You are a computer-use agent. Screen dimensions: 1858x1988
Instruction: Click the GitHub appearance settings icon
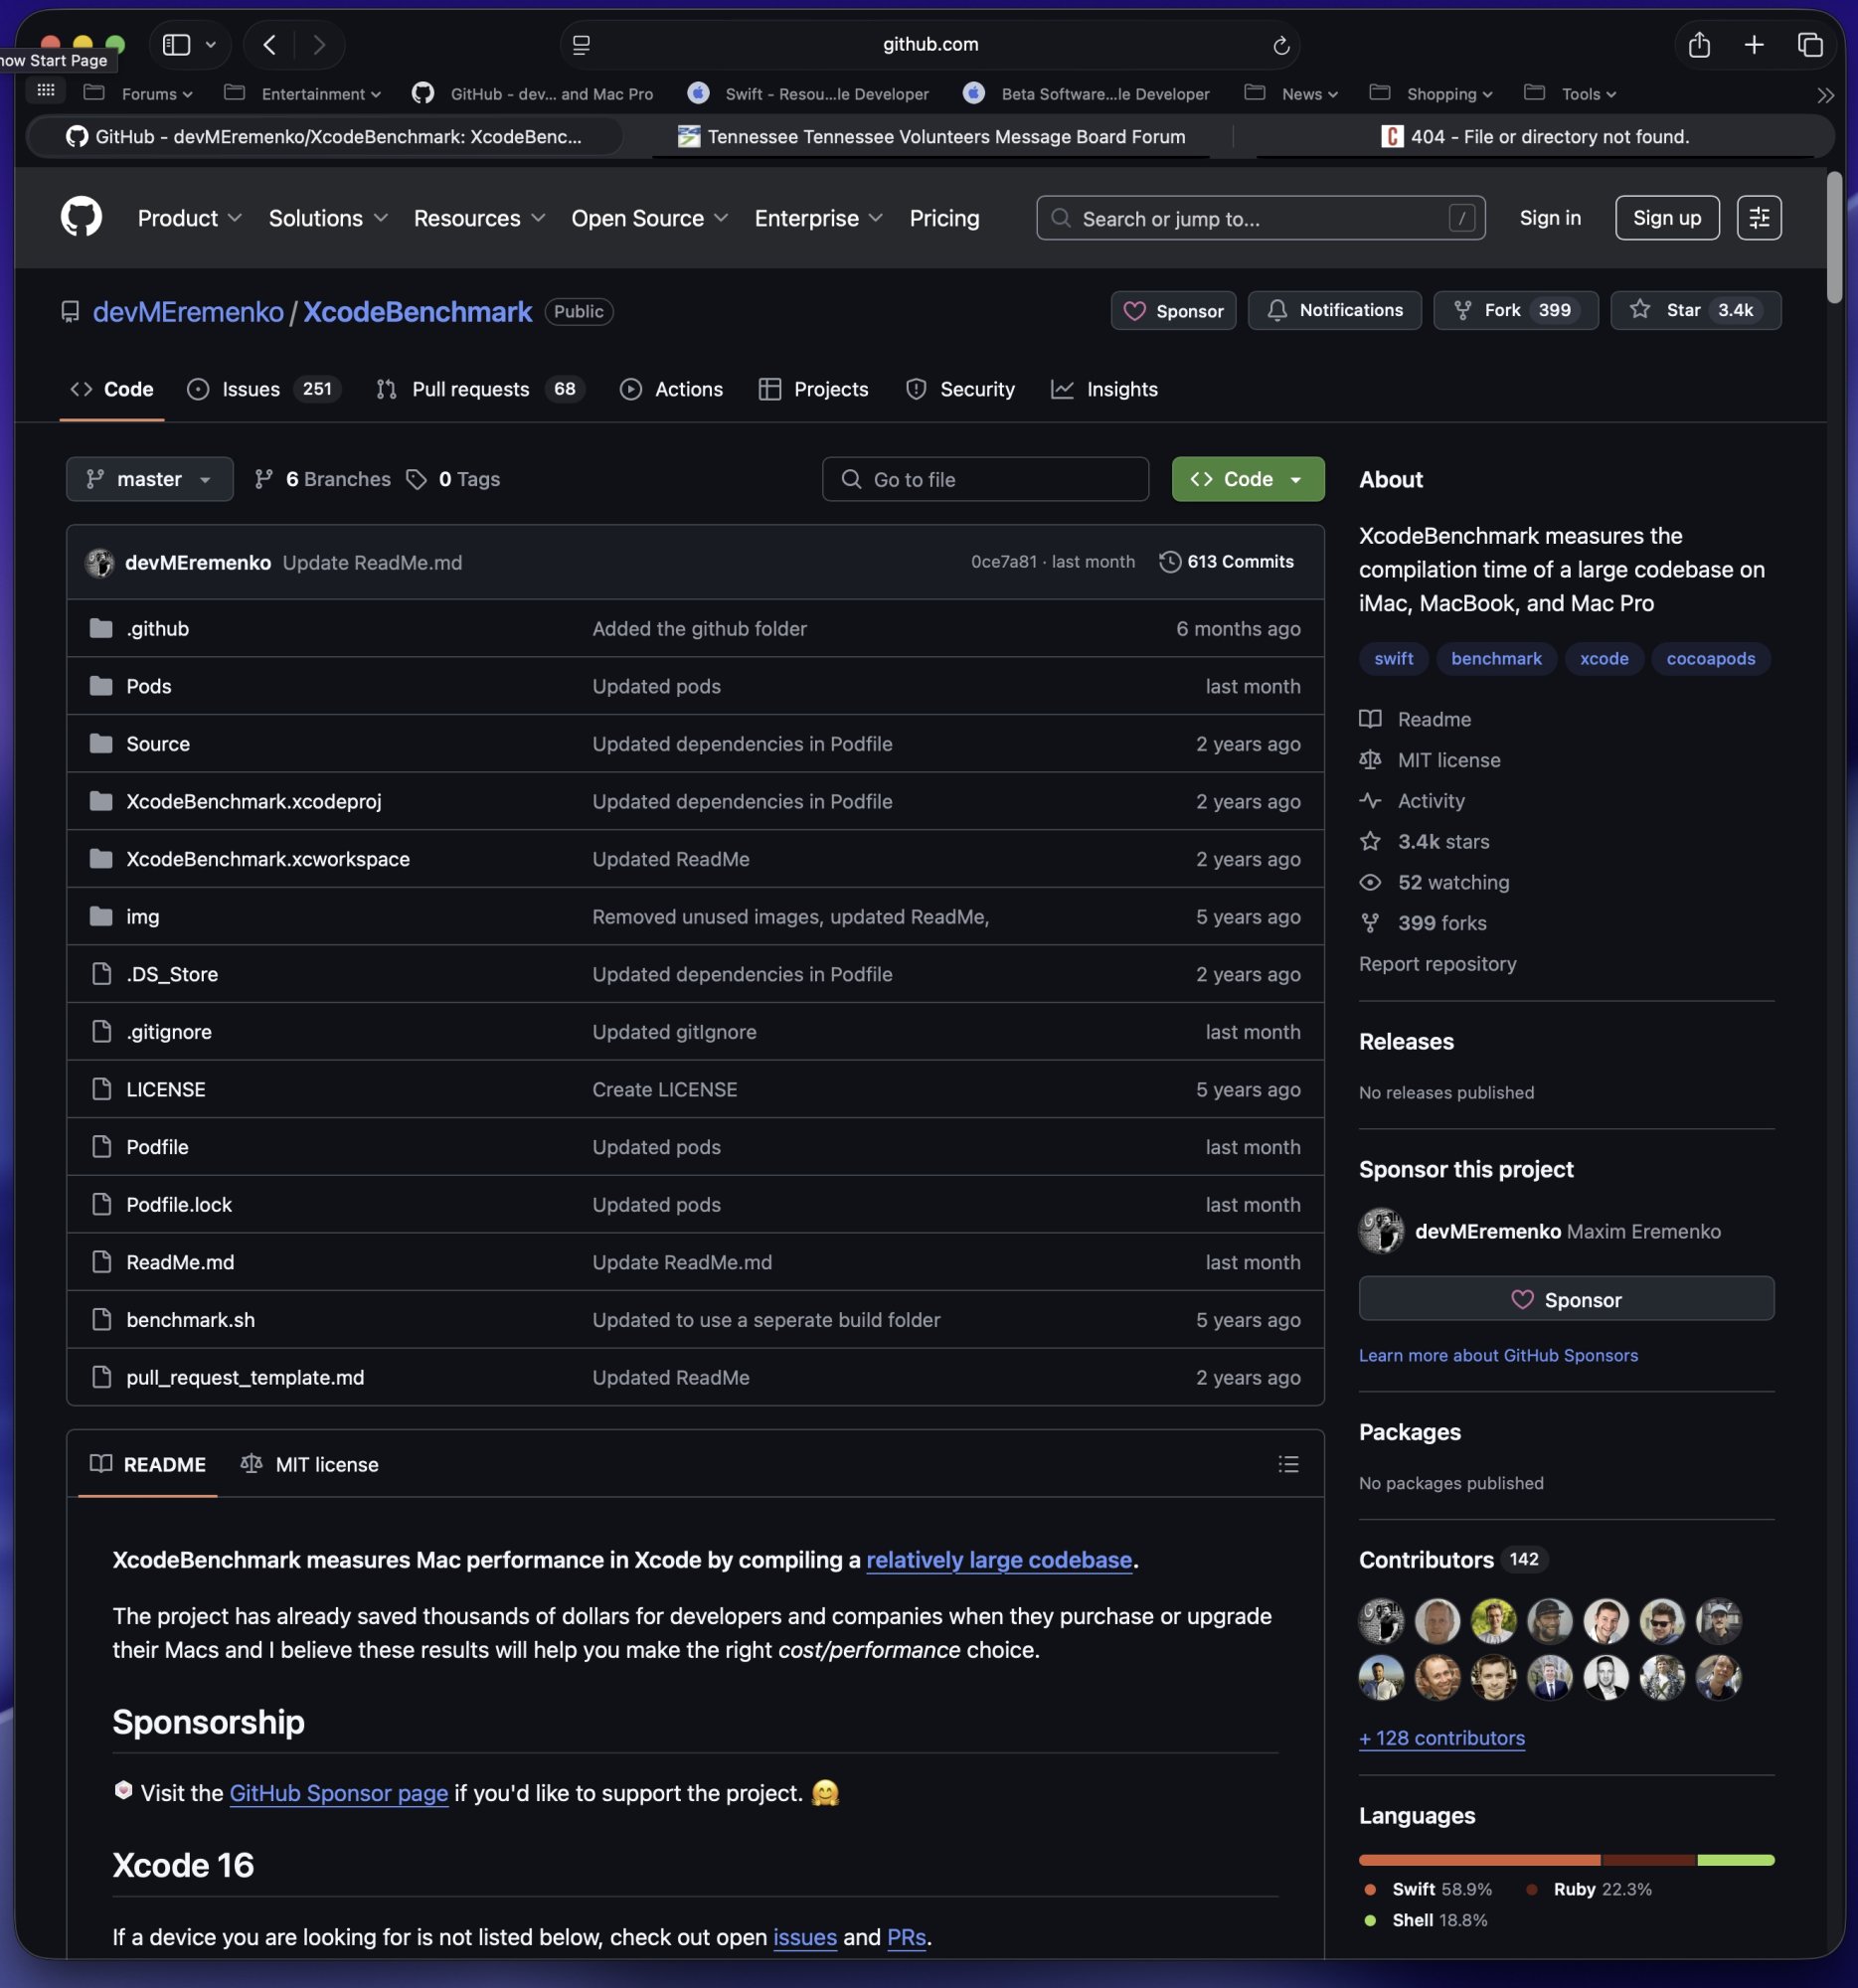pyautogui.click(x=1759, y=218)
